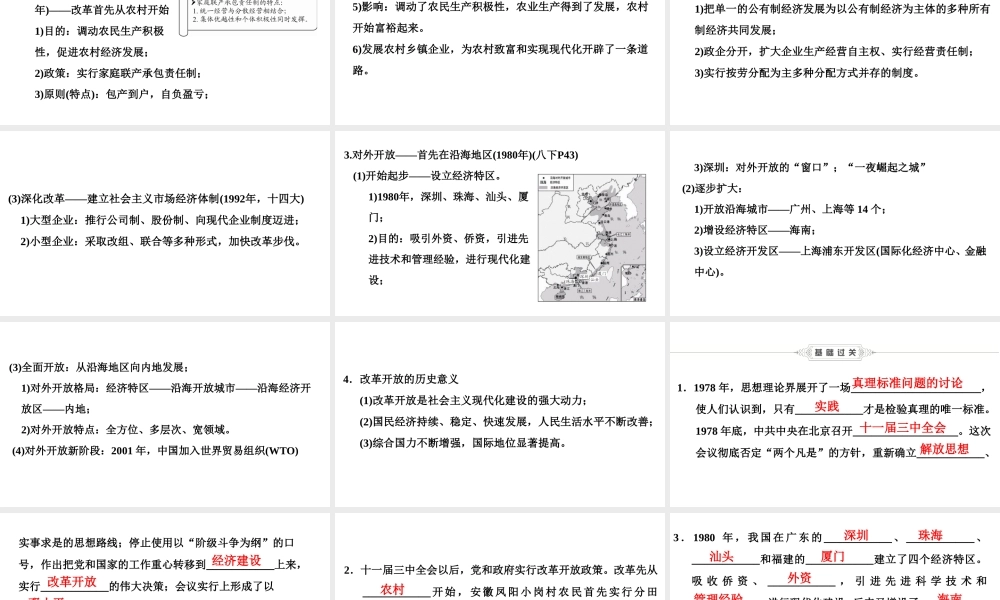Click the map image of coastal open regions
The image size is (1000, 600).
pos(592,237)
